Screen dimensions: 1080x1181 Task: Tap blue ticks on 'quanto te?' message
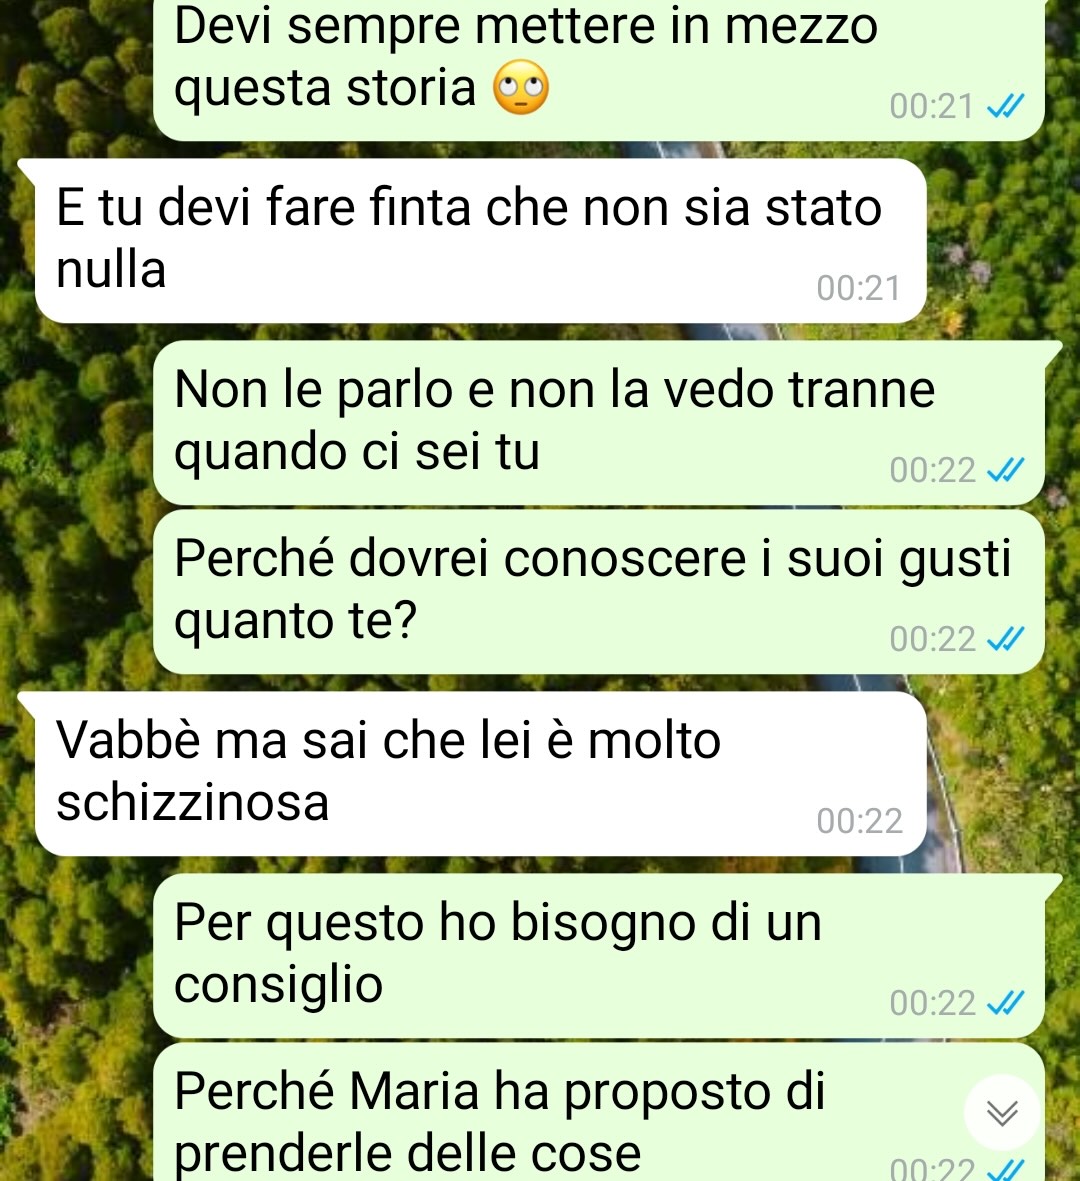tap(1005, 639)
